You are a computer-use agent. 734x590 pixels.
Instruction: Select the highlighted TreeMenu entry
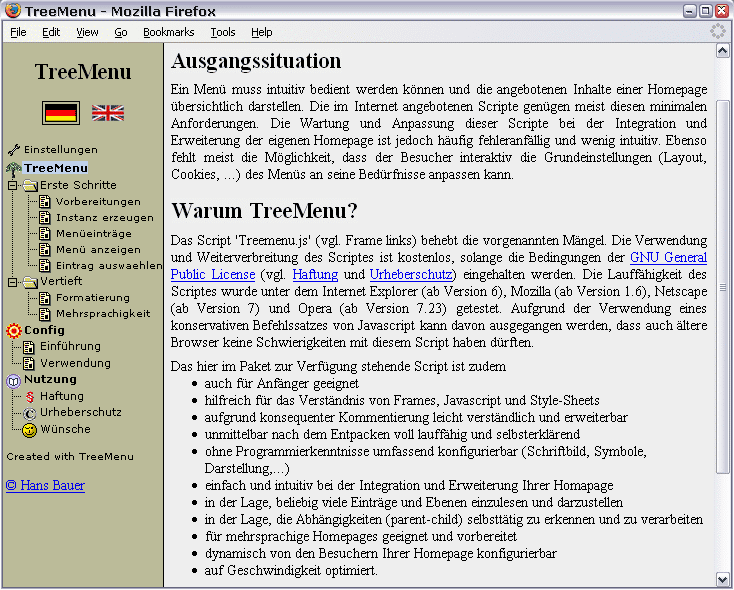(x=56, y=168)
